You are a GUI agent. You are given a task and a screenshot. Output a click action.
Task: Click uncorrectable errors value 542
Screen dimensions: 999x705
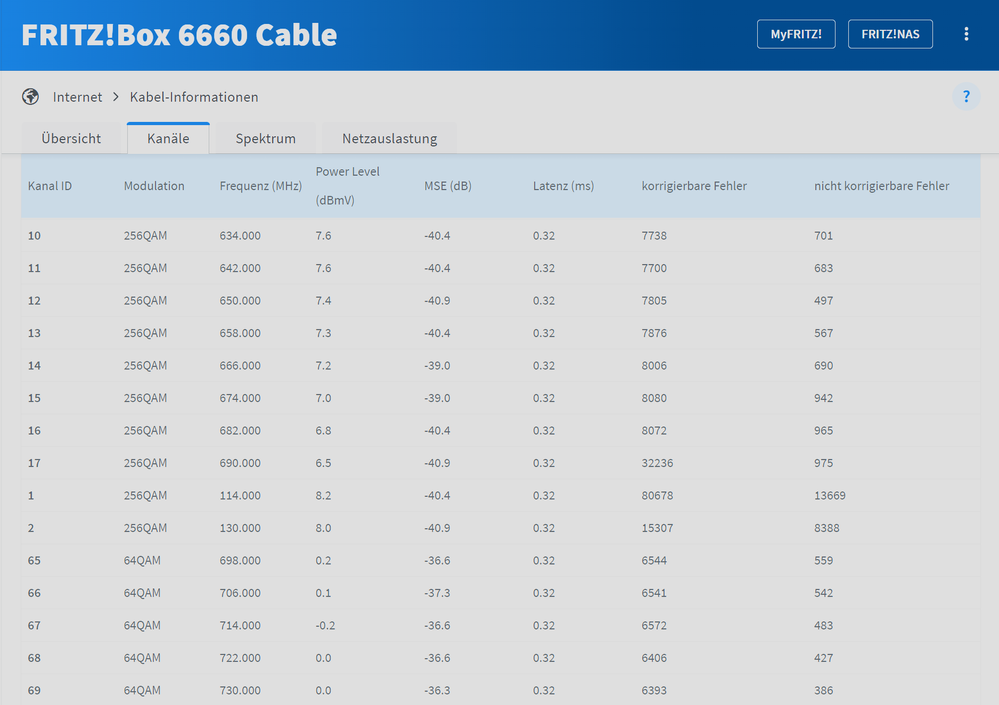(824, 593)
